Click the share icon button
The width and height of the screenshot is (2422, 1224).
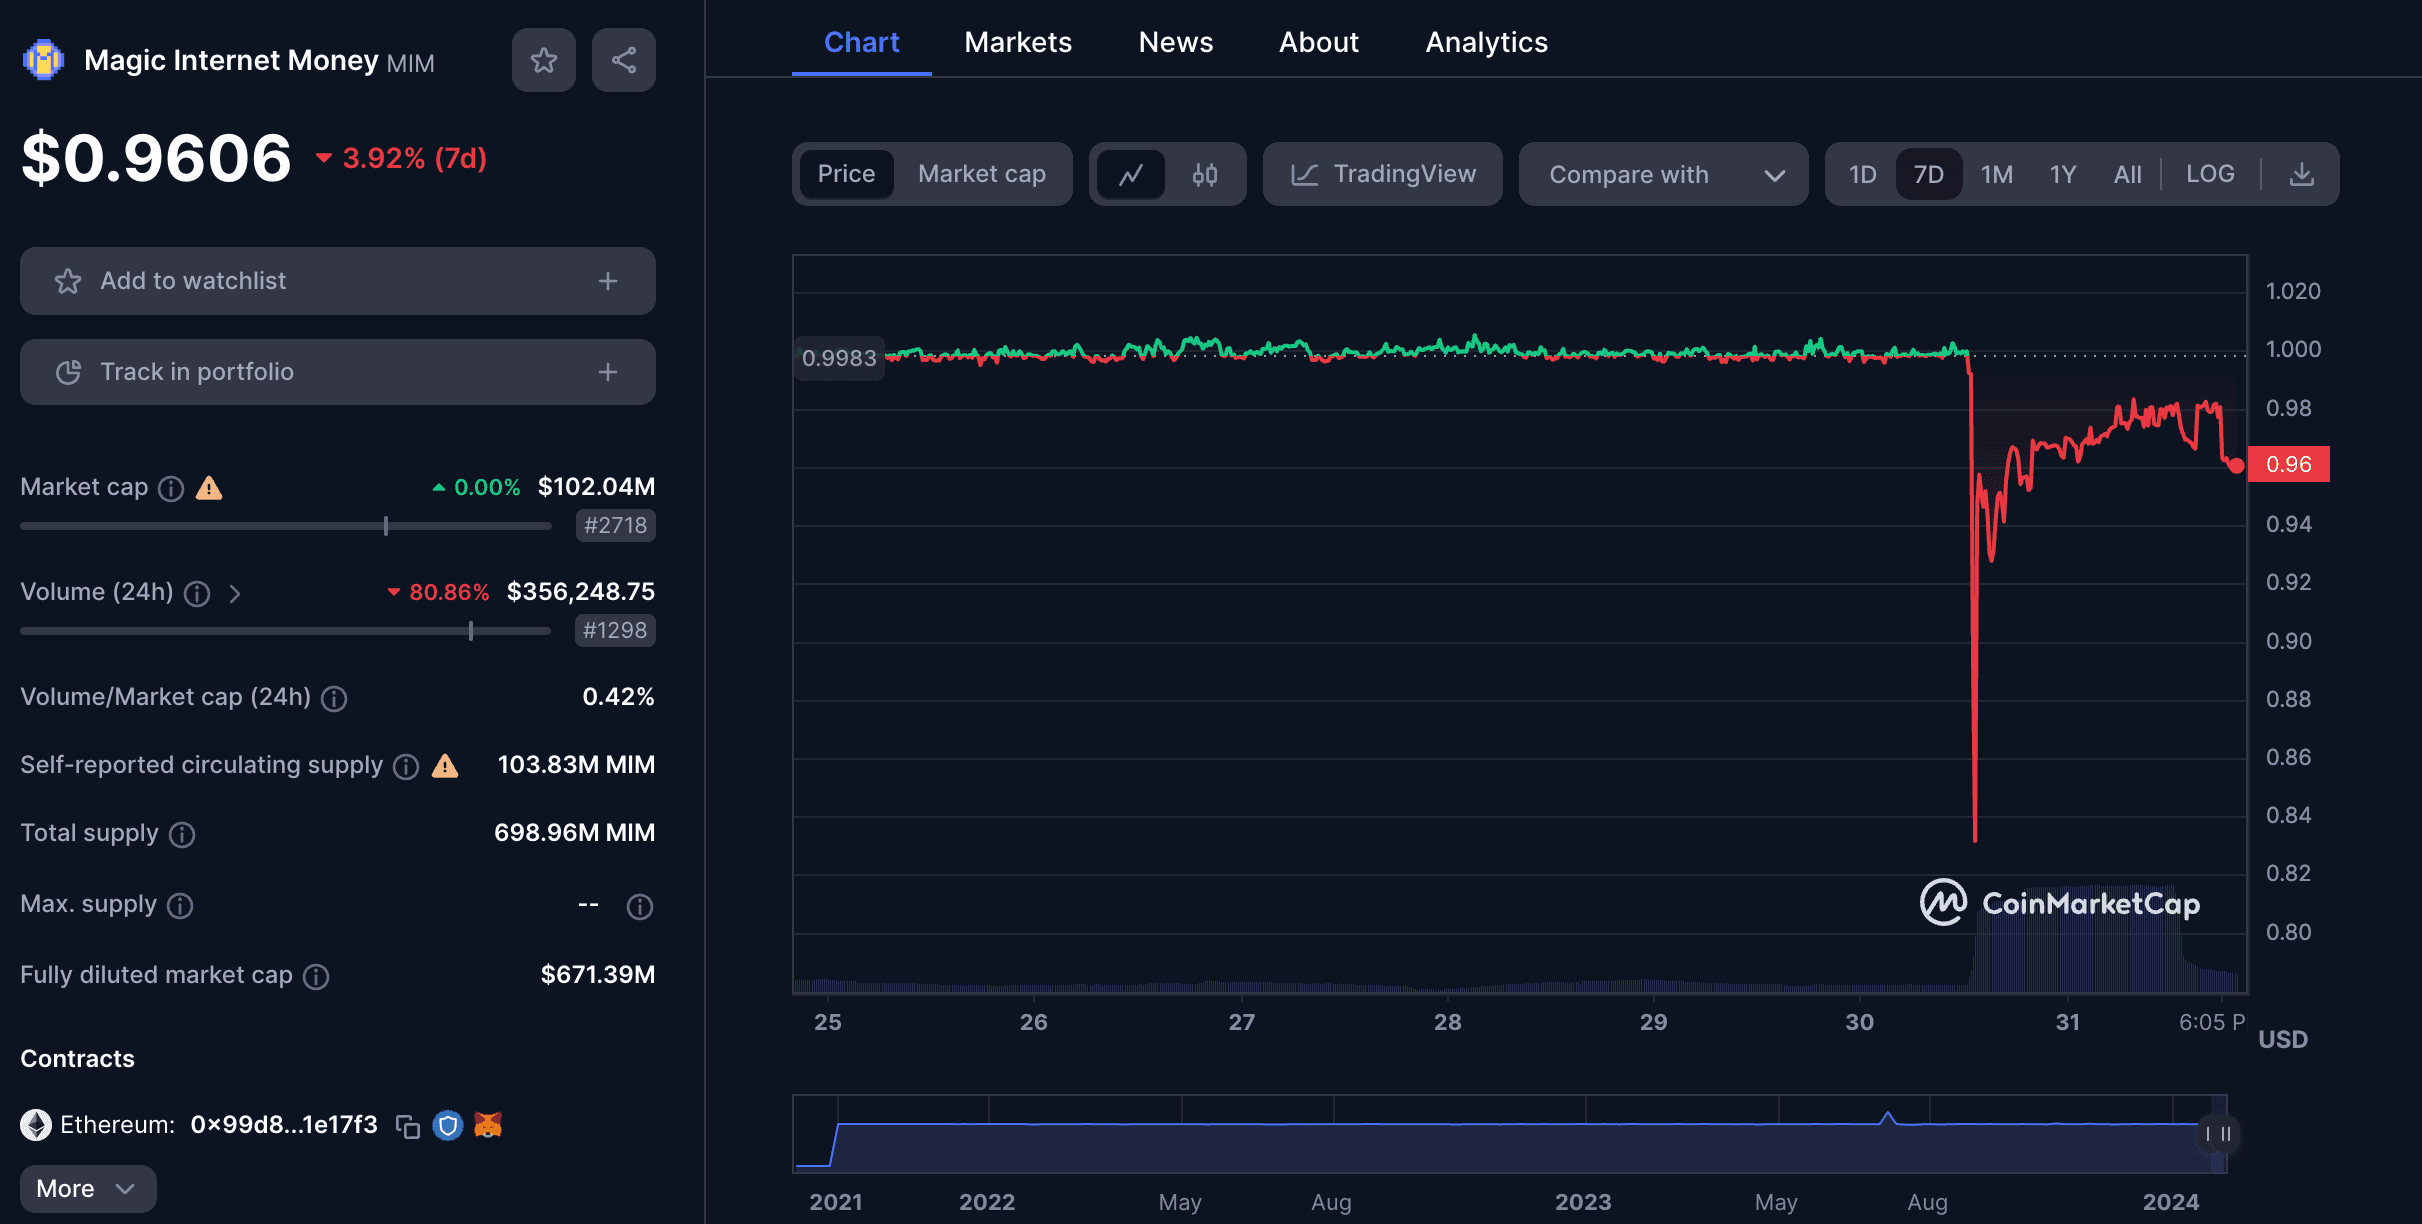[x=623, y=60]
